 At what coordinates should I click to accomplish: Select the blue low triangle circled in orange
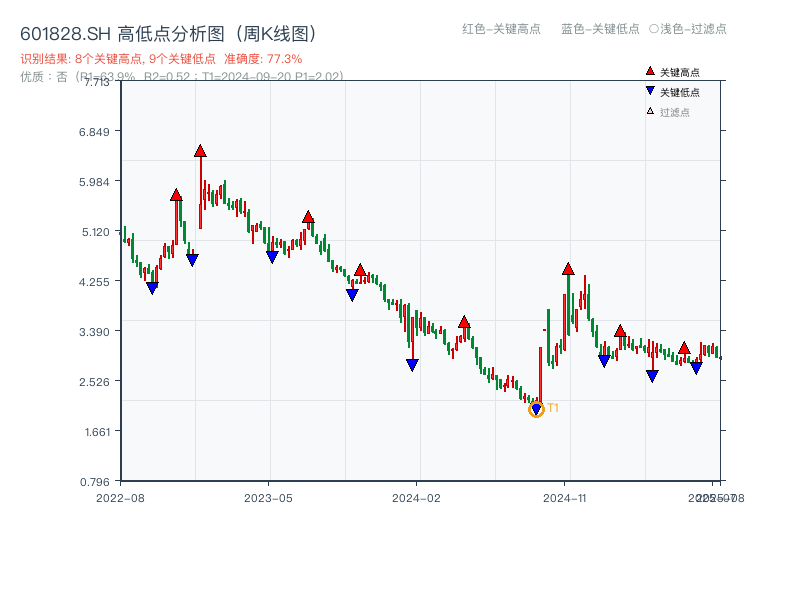click(x=536, y=409)
